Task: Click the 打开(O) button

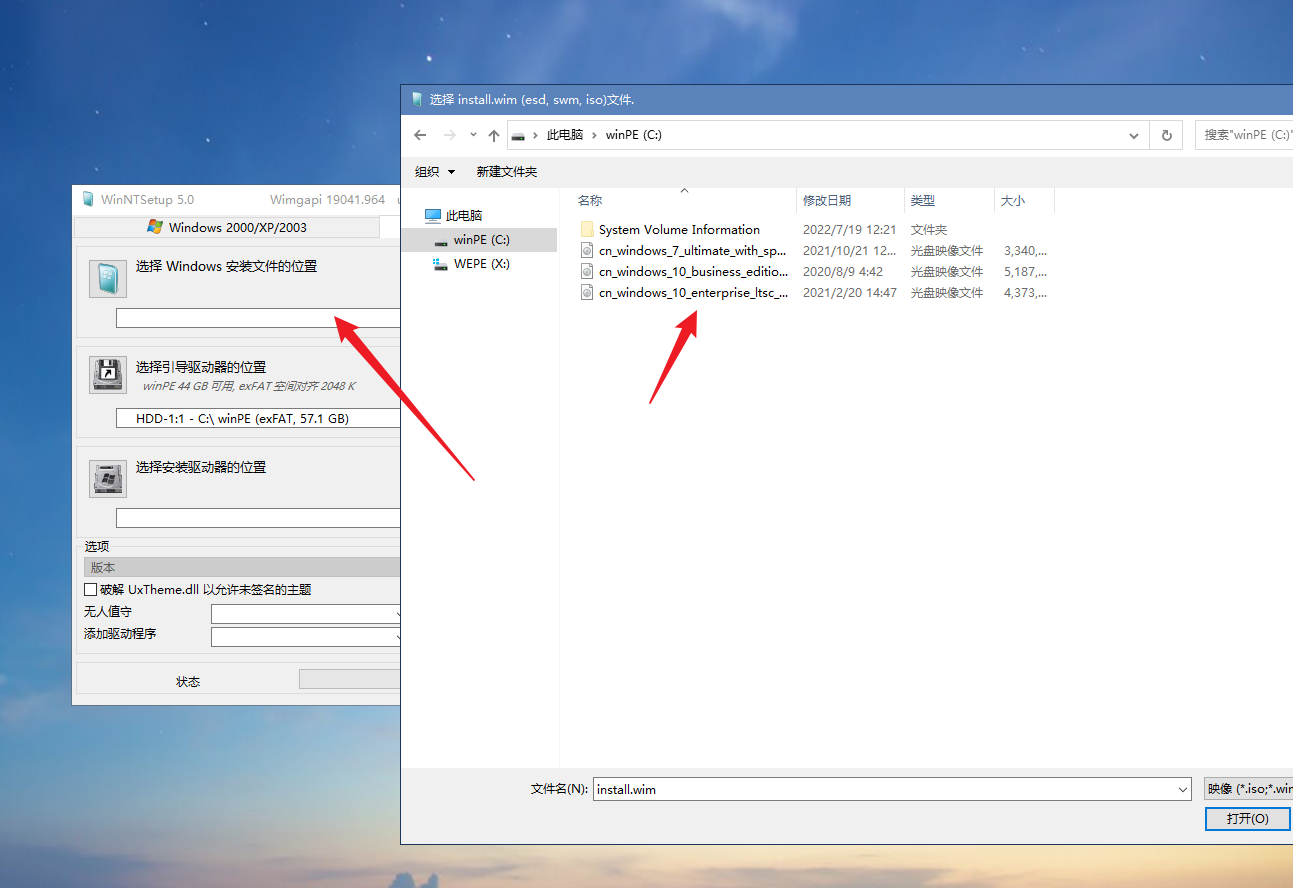Action: (x=1247, y=818)
